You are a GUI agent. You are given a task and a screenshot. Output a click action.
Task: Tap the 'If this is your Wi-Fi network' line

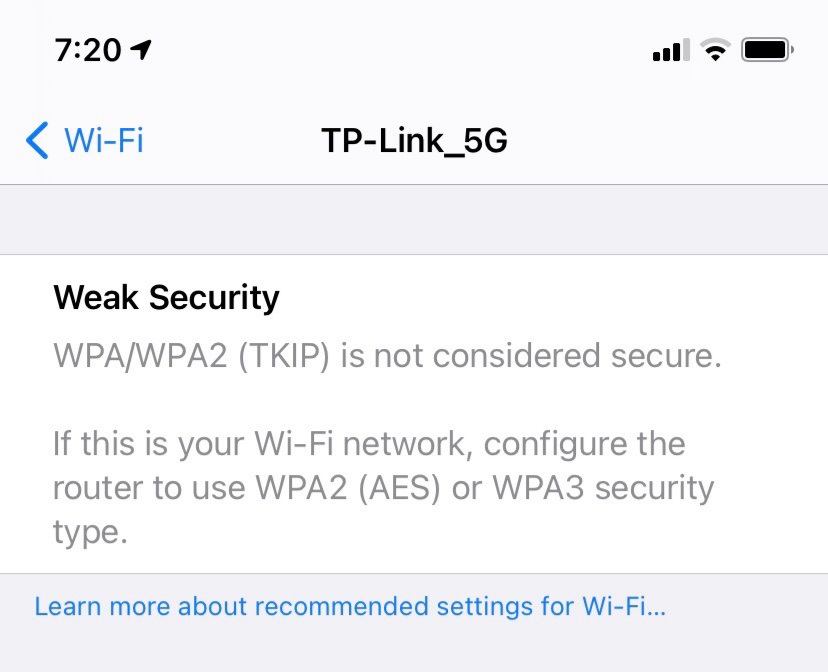(x=369, y=444)
